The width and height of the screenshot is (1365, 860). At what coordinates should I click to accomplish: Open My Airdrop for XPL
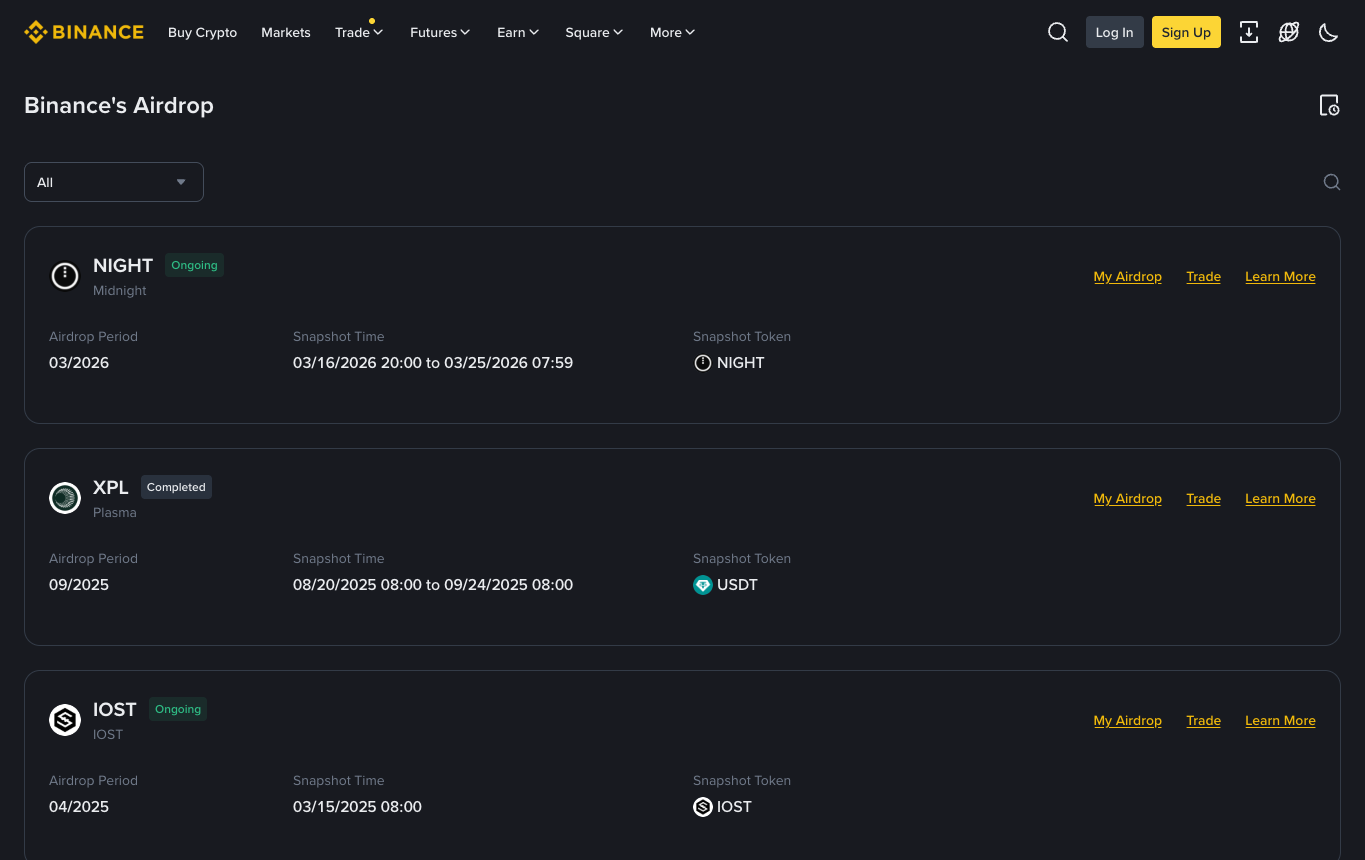[x=1128, y=499]
